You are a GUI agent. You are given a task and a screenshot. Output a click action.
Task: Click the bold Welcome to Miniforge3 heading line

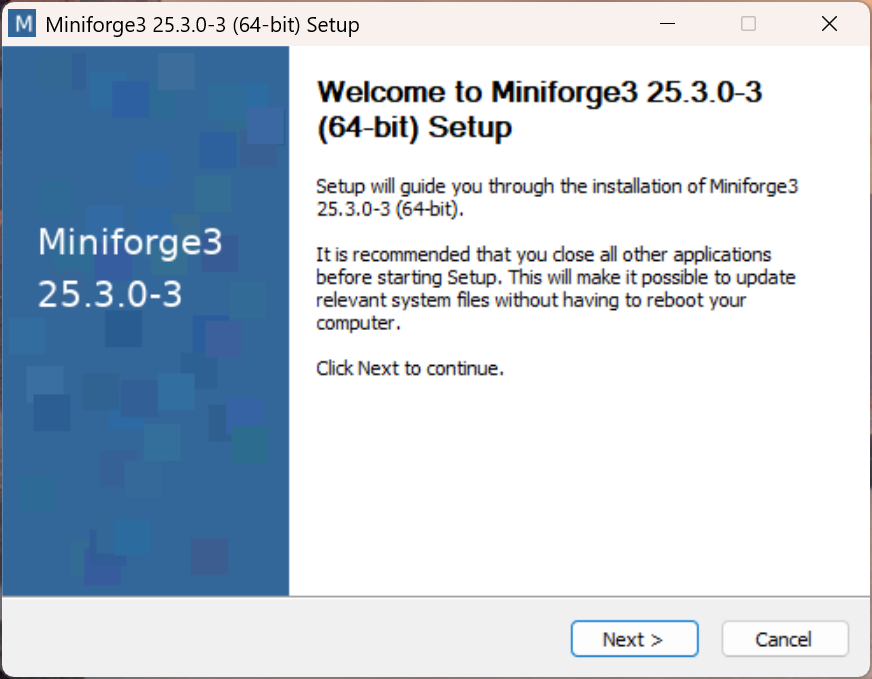click(539, 92)
